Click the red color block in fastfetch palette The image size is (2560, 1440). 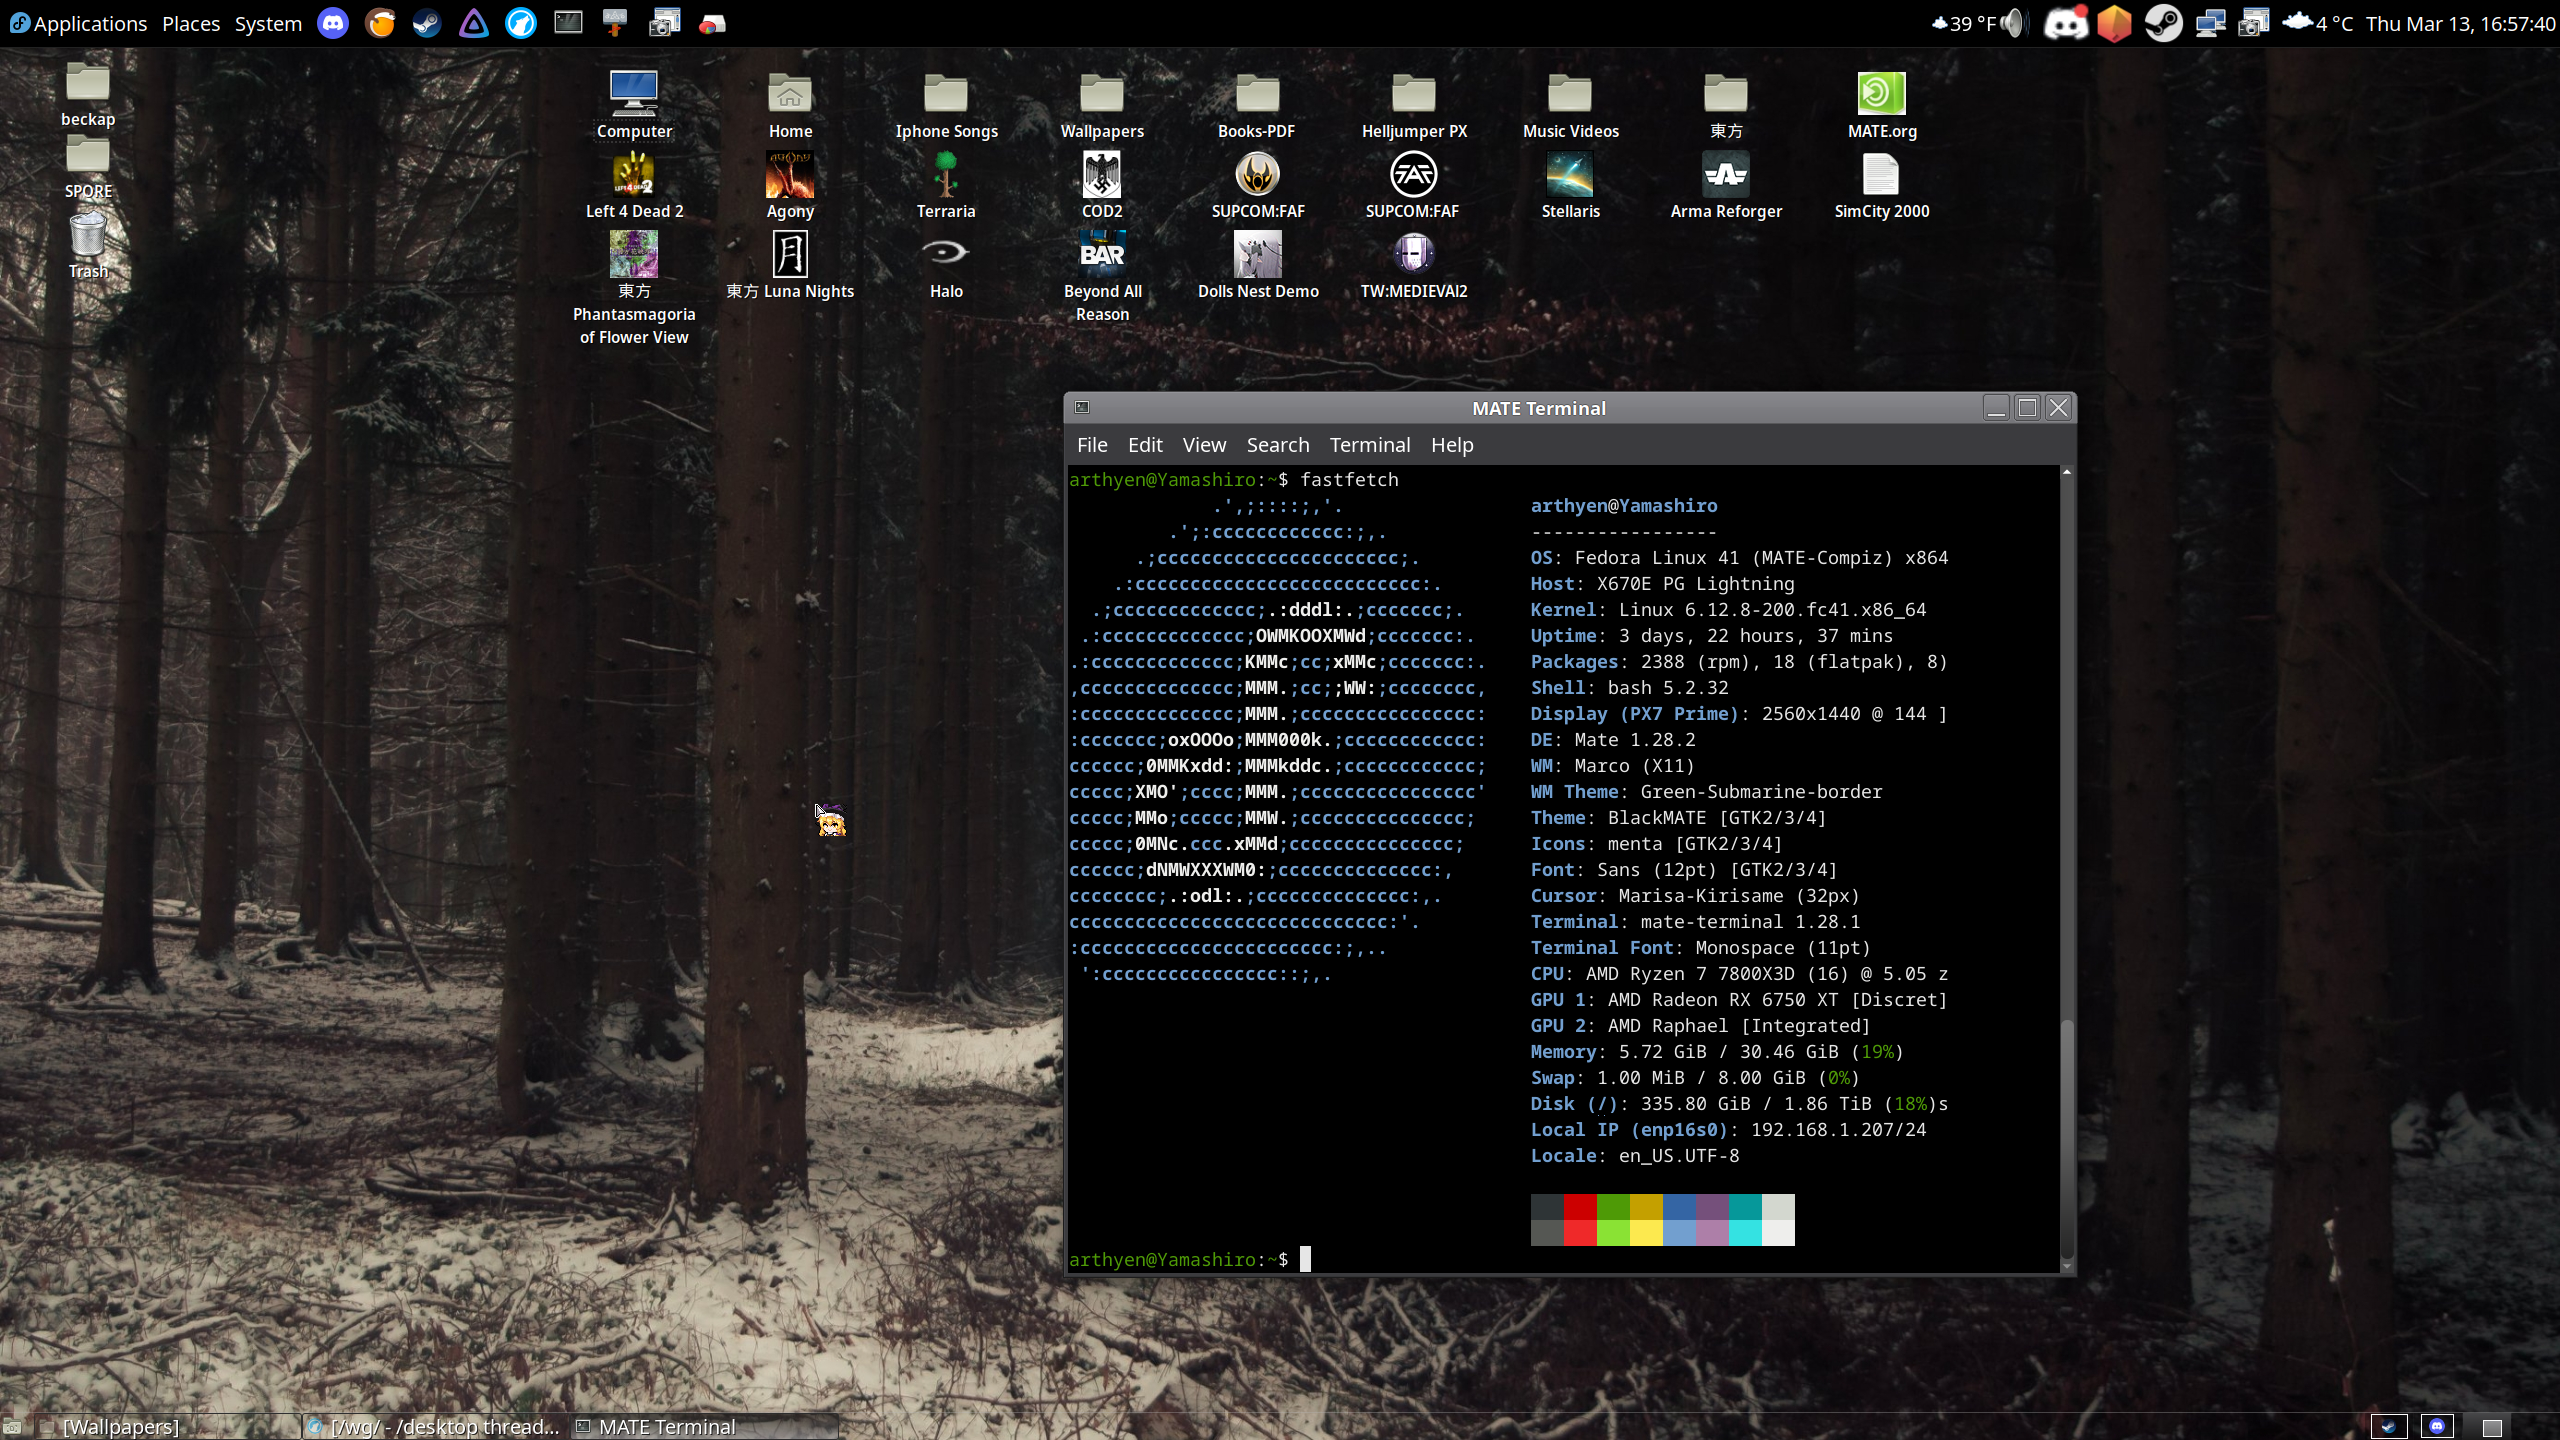(1580, 1207)
